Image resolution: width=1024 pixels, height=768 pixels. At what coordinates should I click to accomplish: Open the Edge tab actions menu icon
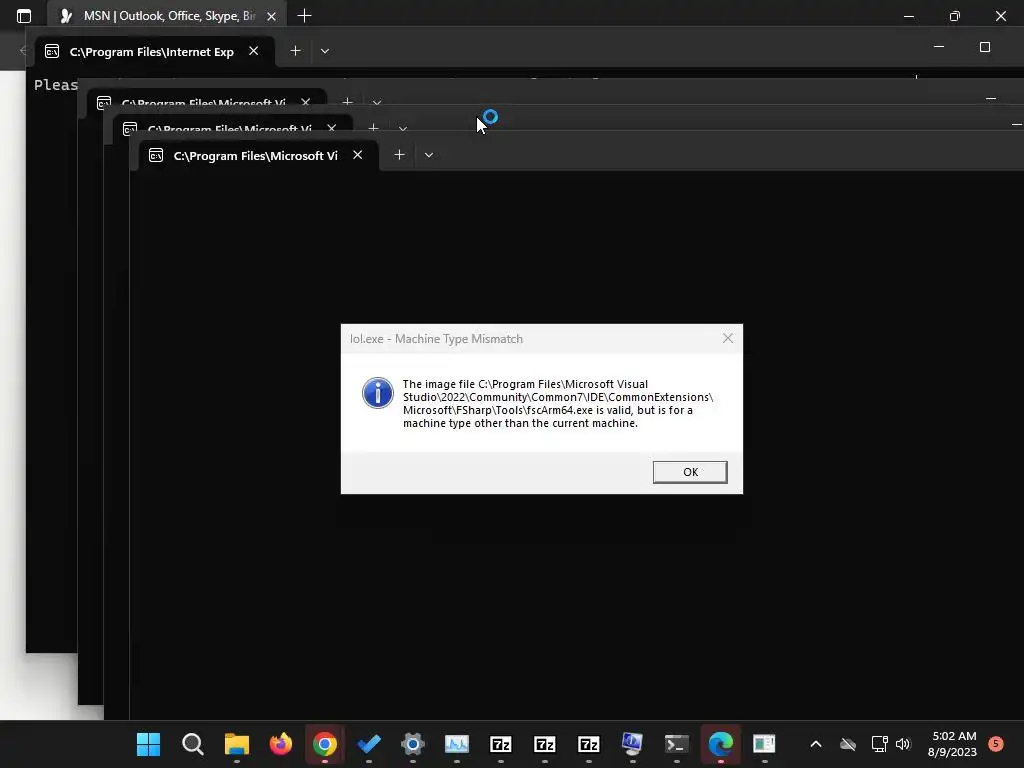[x=24, y=16]
